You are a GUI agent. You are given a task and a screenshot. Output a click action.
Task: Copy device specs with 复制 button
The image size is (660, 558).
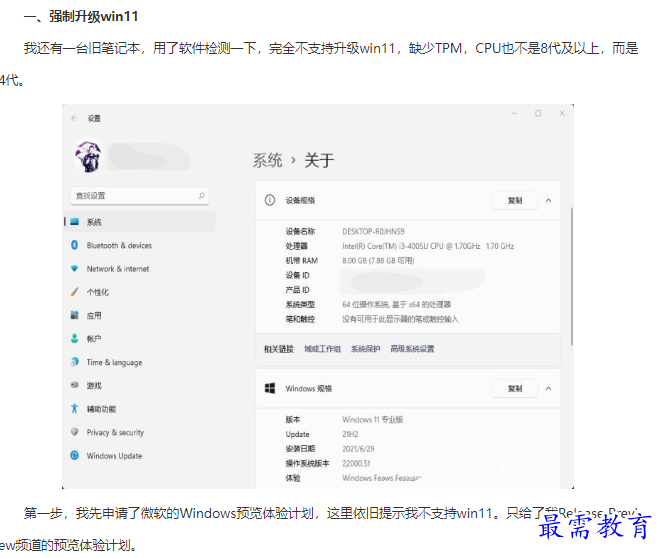515,200
